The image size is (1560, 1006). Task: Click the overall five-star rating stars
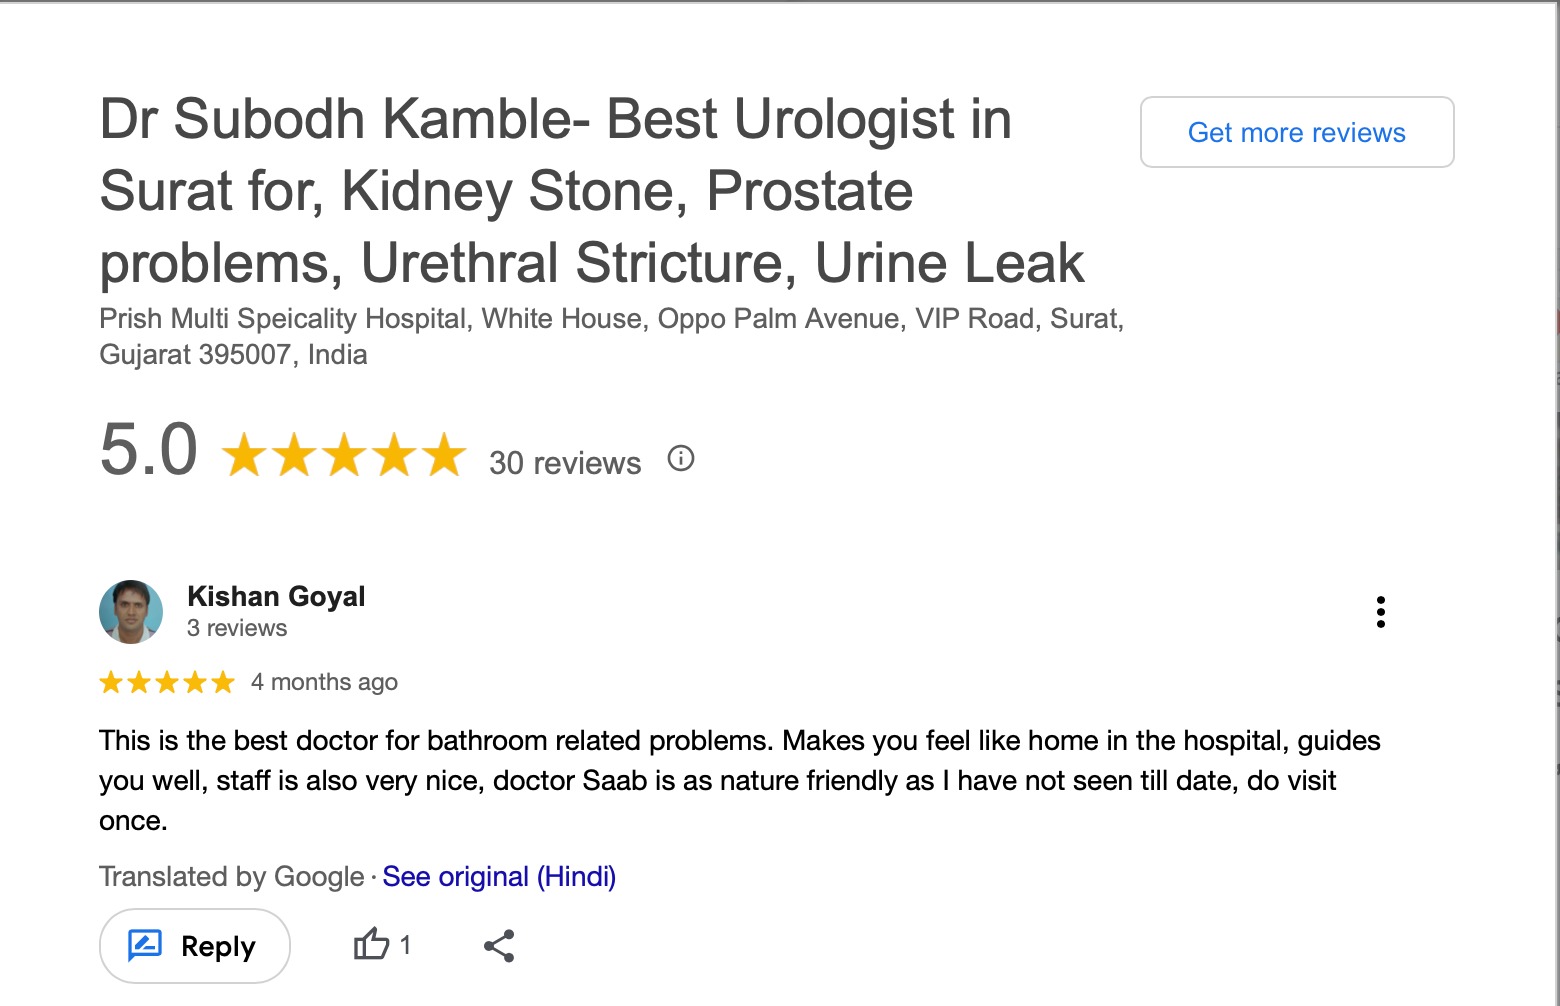[344, 456]
